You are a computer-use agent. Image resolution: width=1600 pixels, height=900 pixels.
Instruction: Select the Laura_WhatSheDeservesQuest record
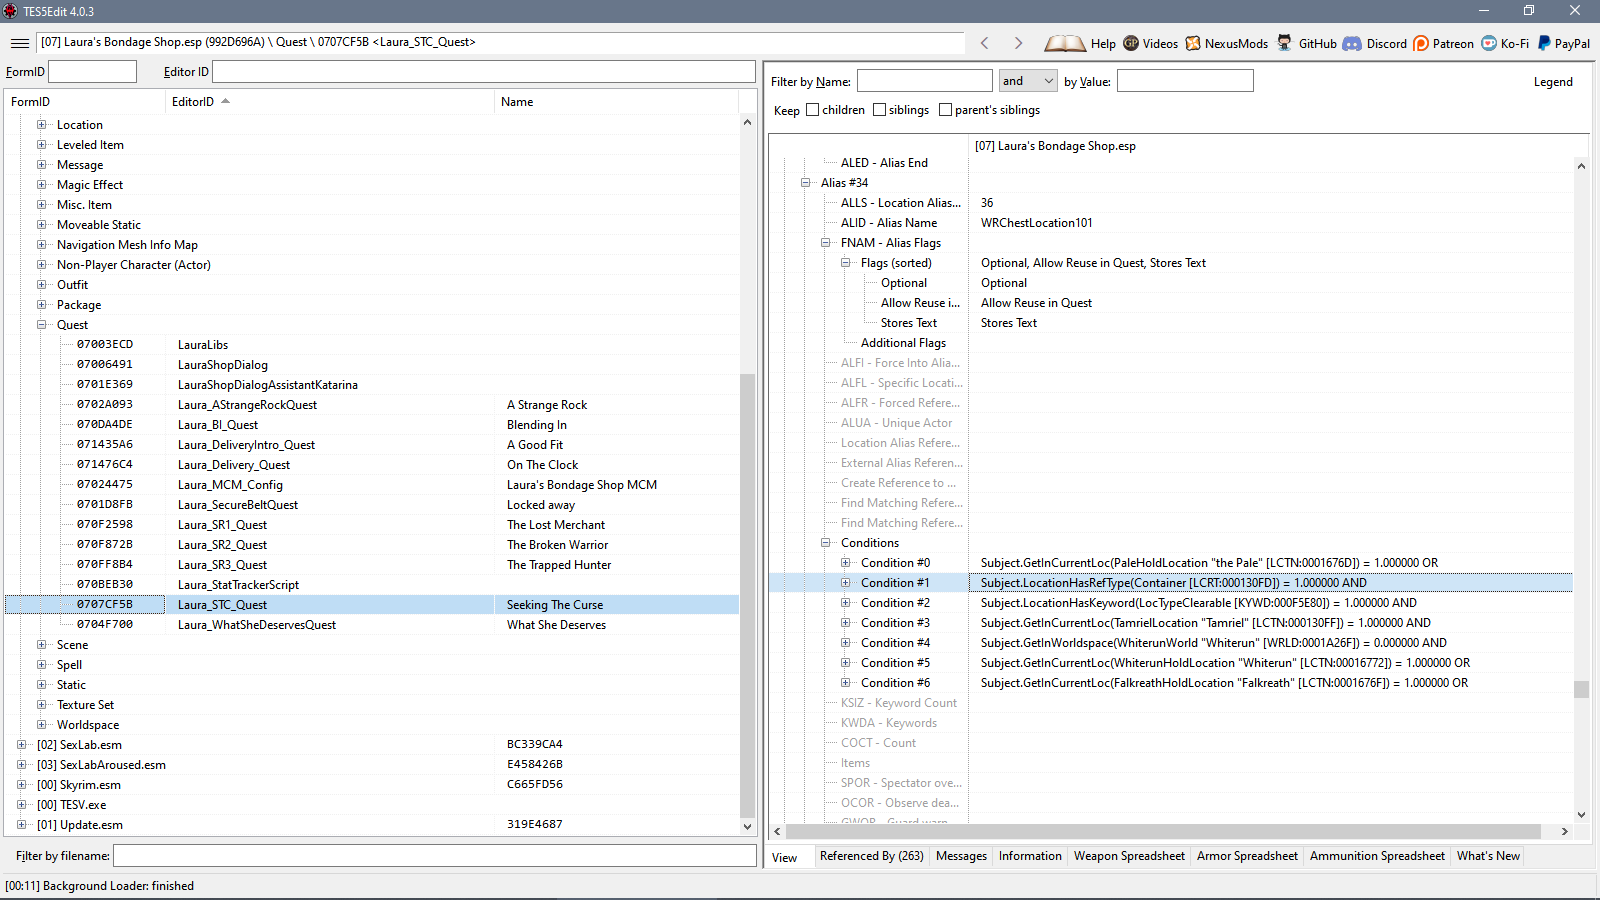[372, 625]
